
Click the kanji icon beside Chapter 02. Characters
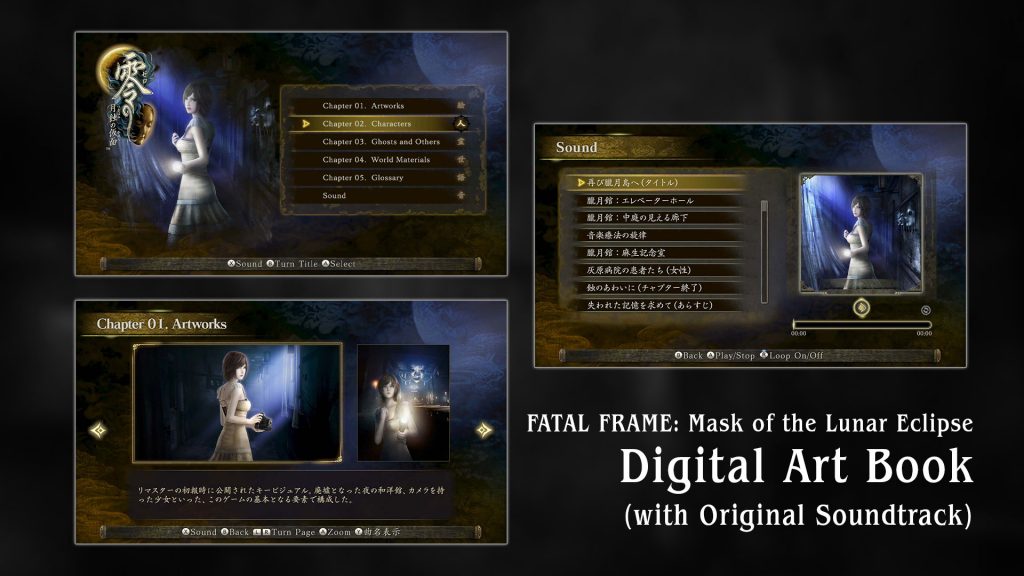tap(460, 124)
